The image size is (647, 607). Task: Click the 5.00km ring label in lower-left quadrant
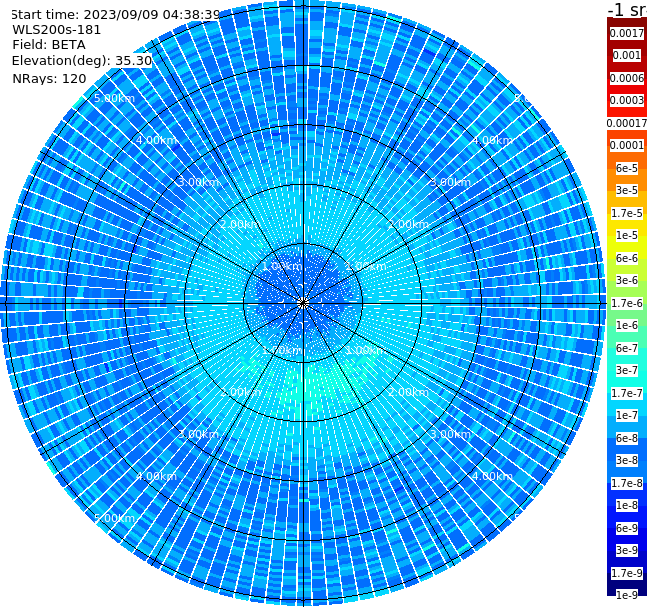click(114, 518)
